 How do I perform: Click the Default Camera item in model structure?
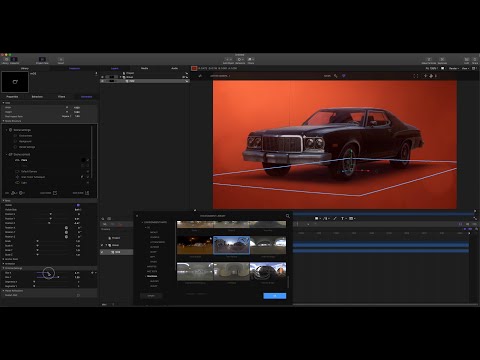click(x=29, y=171)
